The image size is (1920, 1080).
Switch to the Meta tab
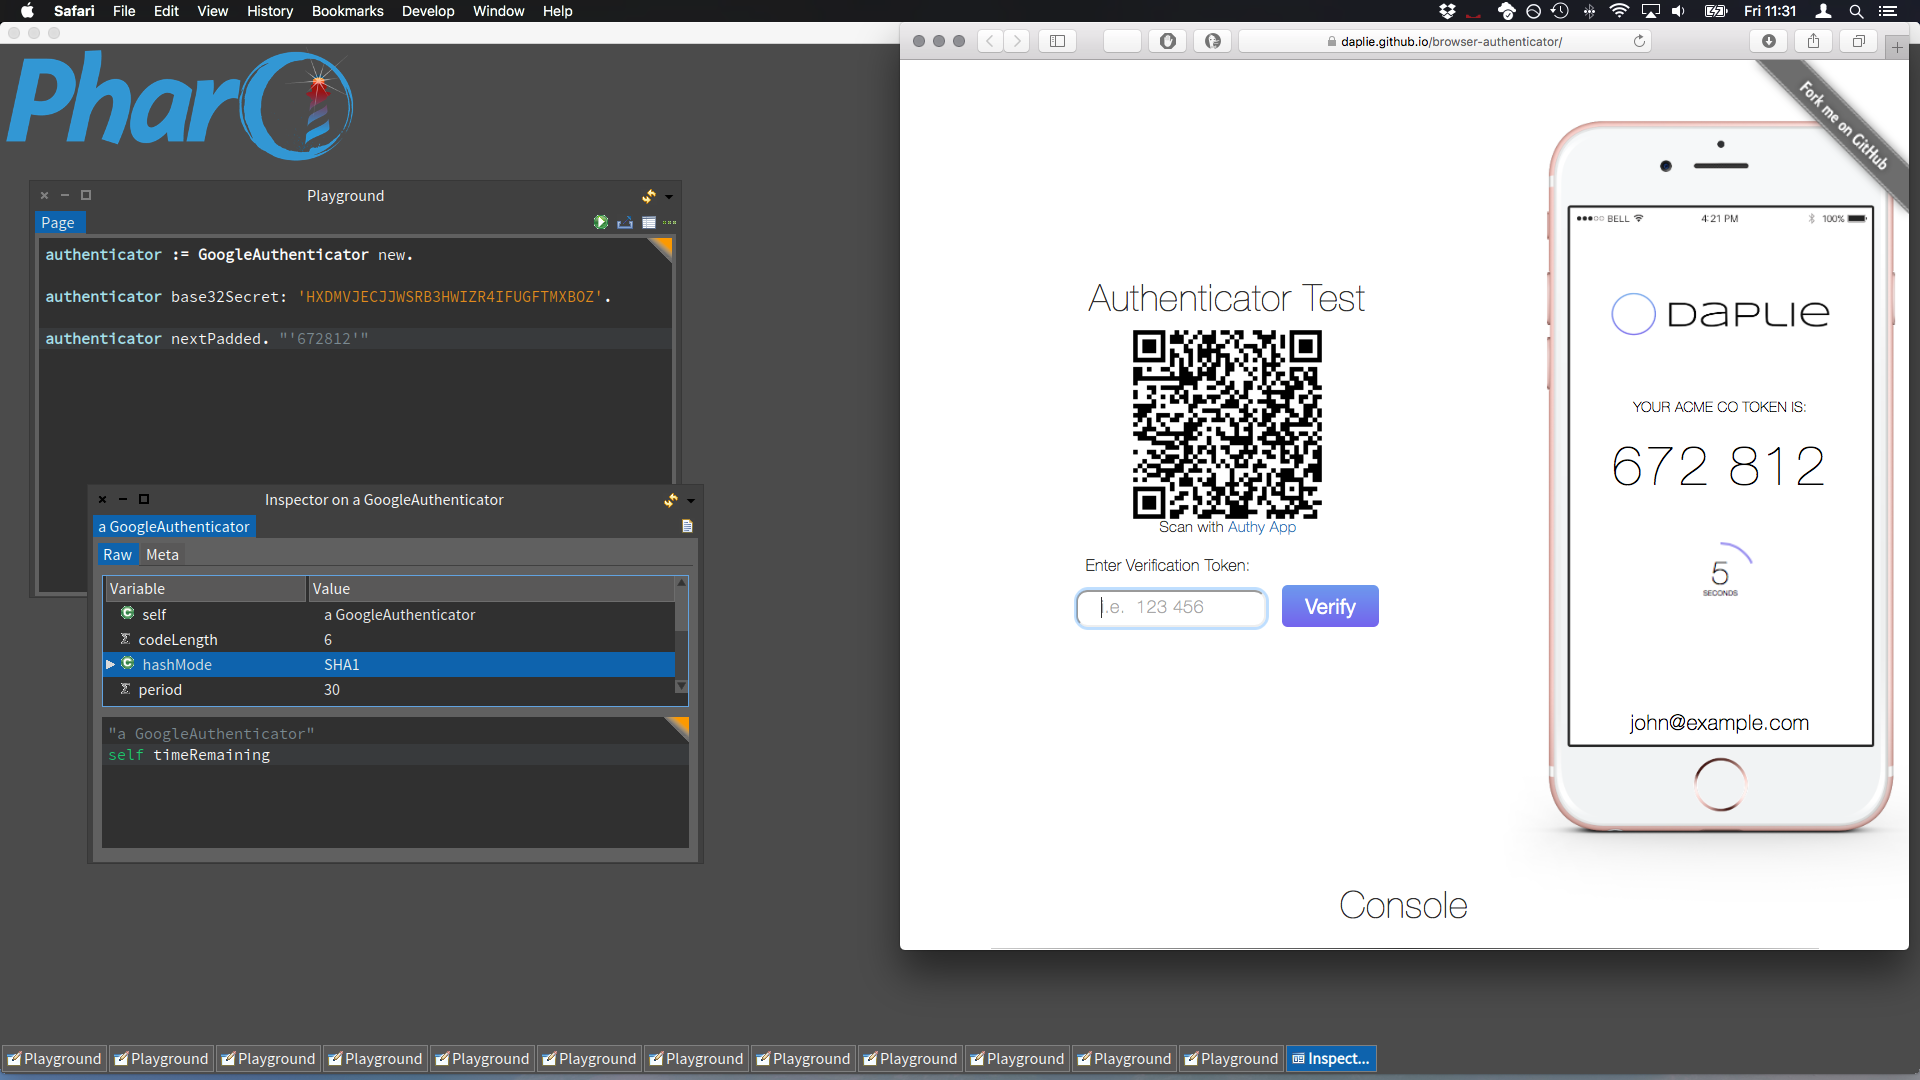162,554
